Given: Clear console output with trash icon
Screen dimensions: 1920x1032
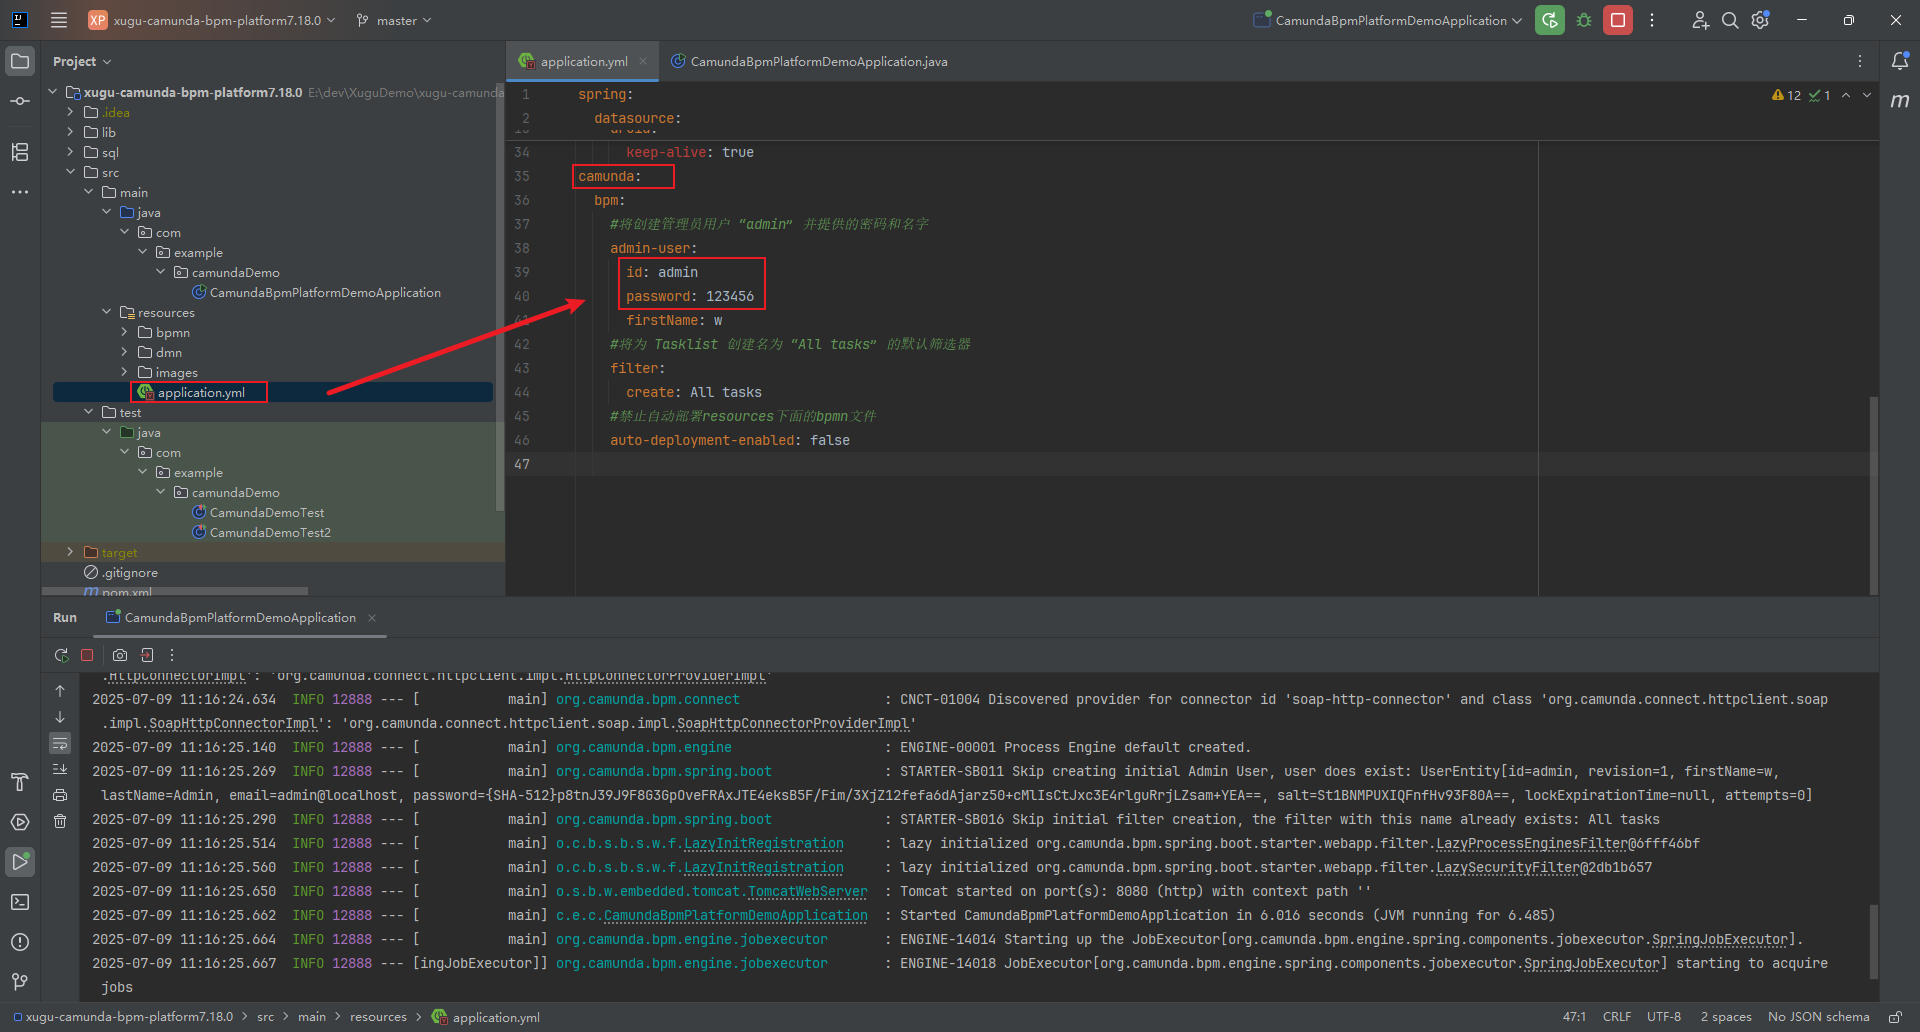Looking at the screenshot, I should tap(60, 821).
